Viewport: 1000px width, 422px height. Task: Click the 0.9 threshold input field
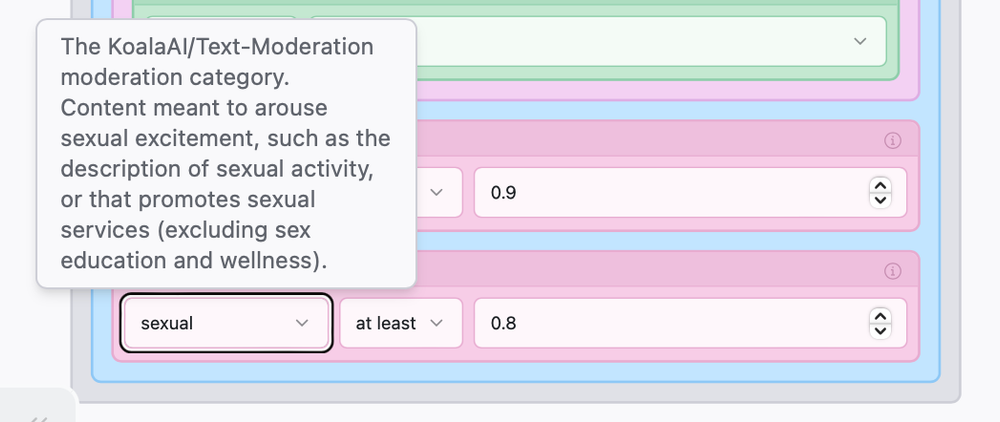(665, 192)
